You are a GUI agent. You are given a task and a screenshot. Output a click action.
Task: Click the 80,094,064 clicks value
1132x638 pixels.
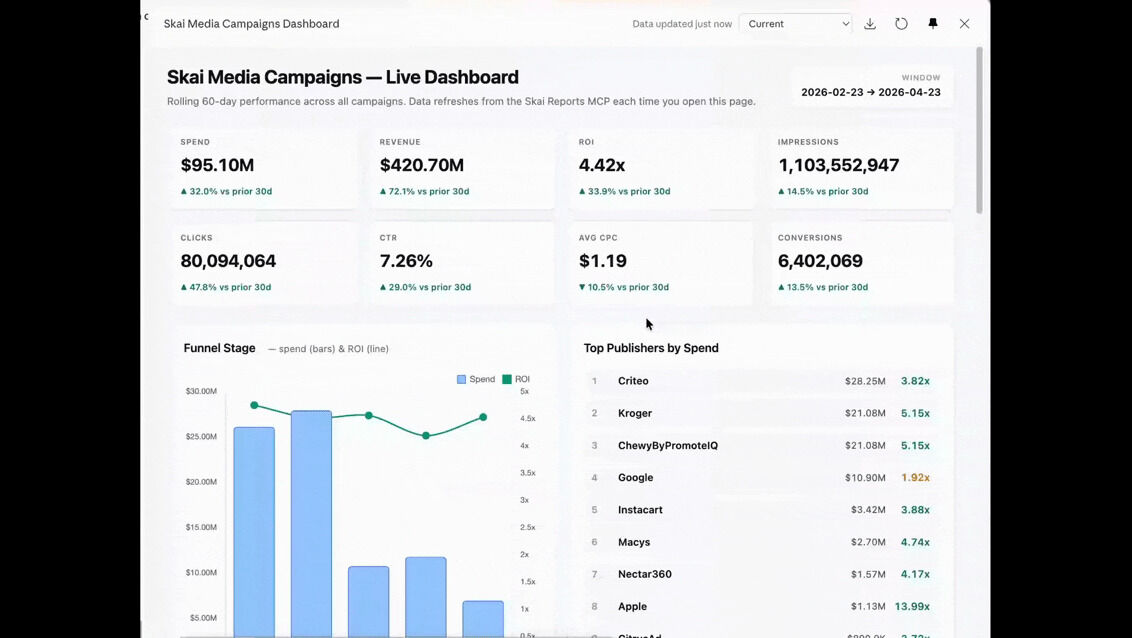228,261
